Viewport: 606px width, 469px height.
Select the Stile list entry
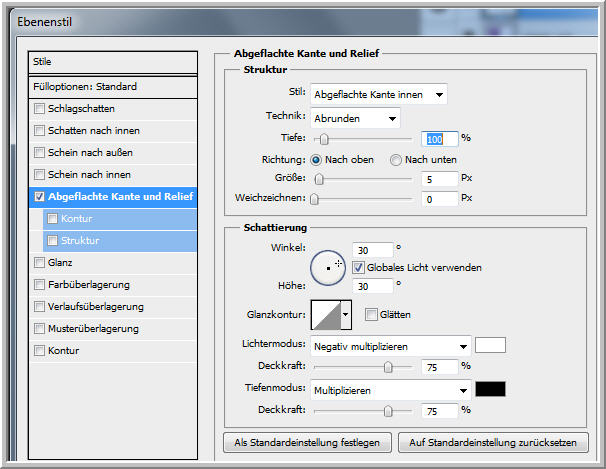point(113,62)
